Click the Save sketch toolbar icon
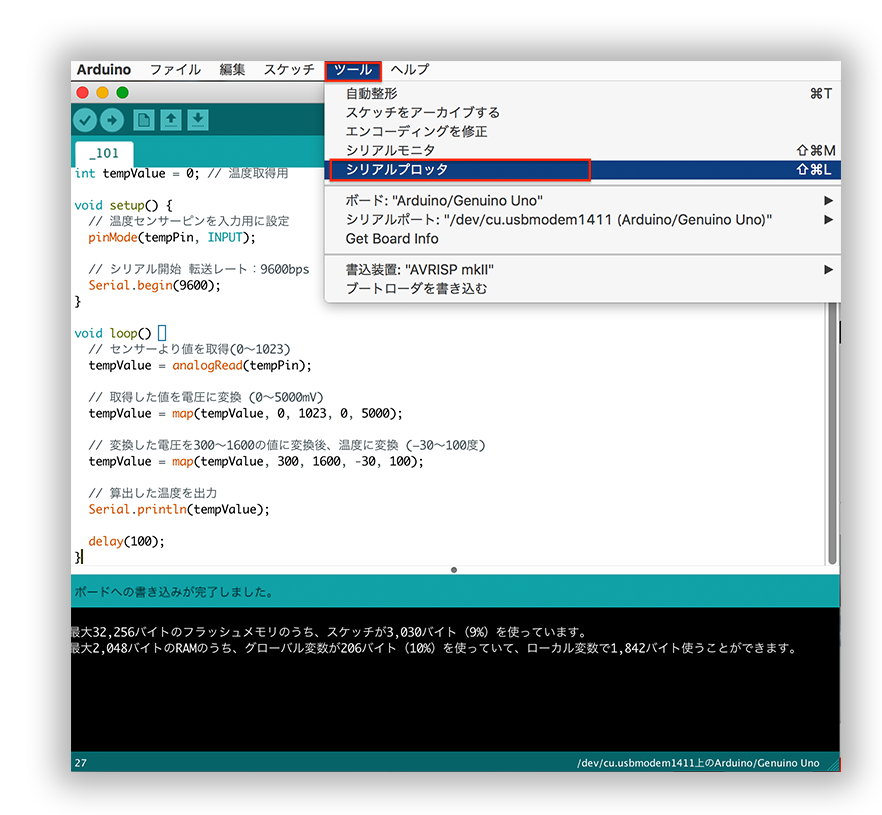The width and height of the screenshot is (882, 815). [198, 120]
